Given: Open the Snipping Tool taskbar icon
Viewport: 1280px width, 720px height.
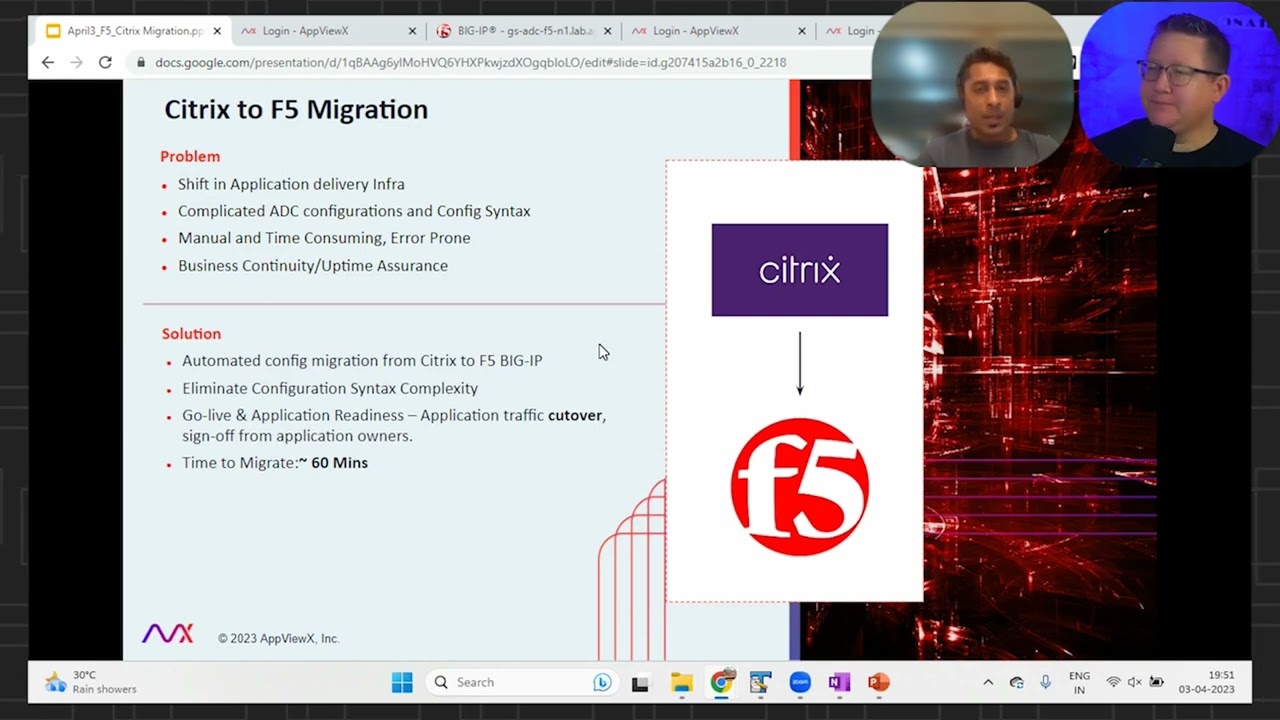Looking at the screenshot, I should pyautogui.click(x=760, y=683).
